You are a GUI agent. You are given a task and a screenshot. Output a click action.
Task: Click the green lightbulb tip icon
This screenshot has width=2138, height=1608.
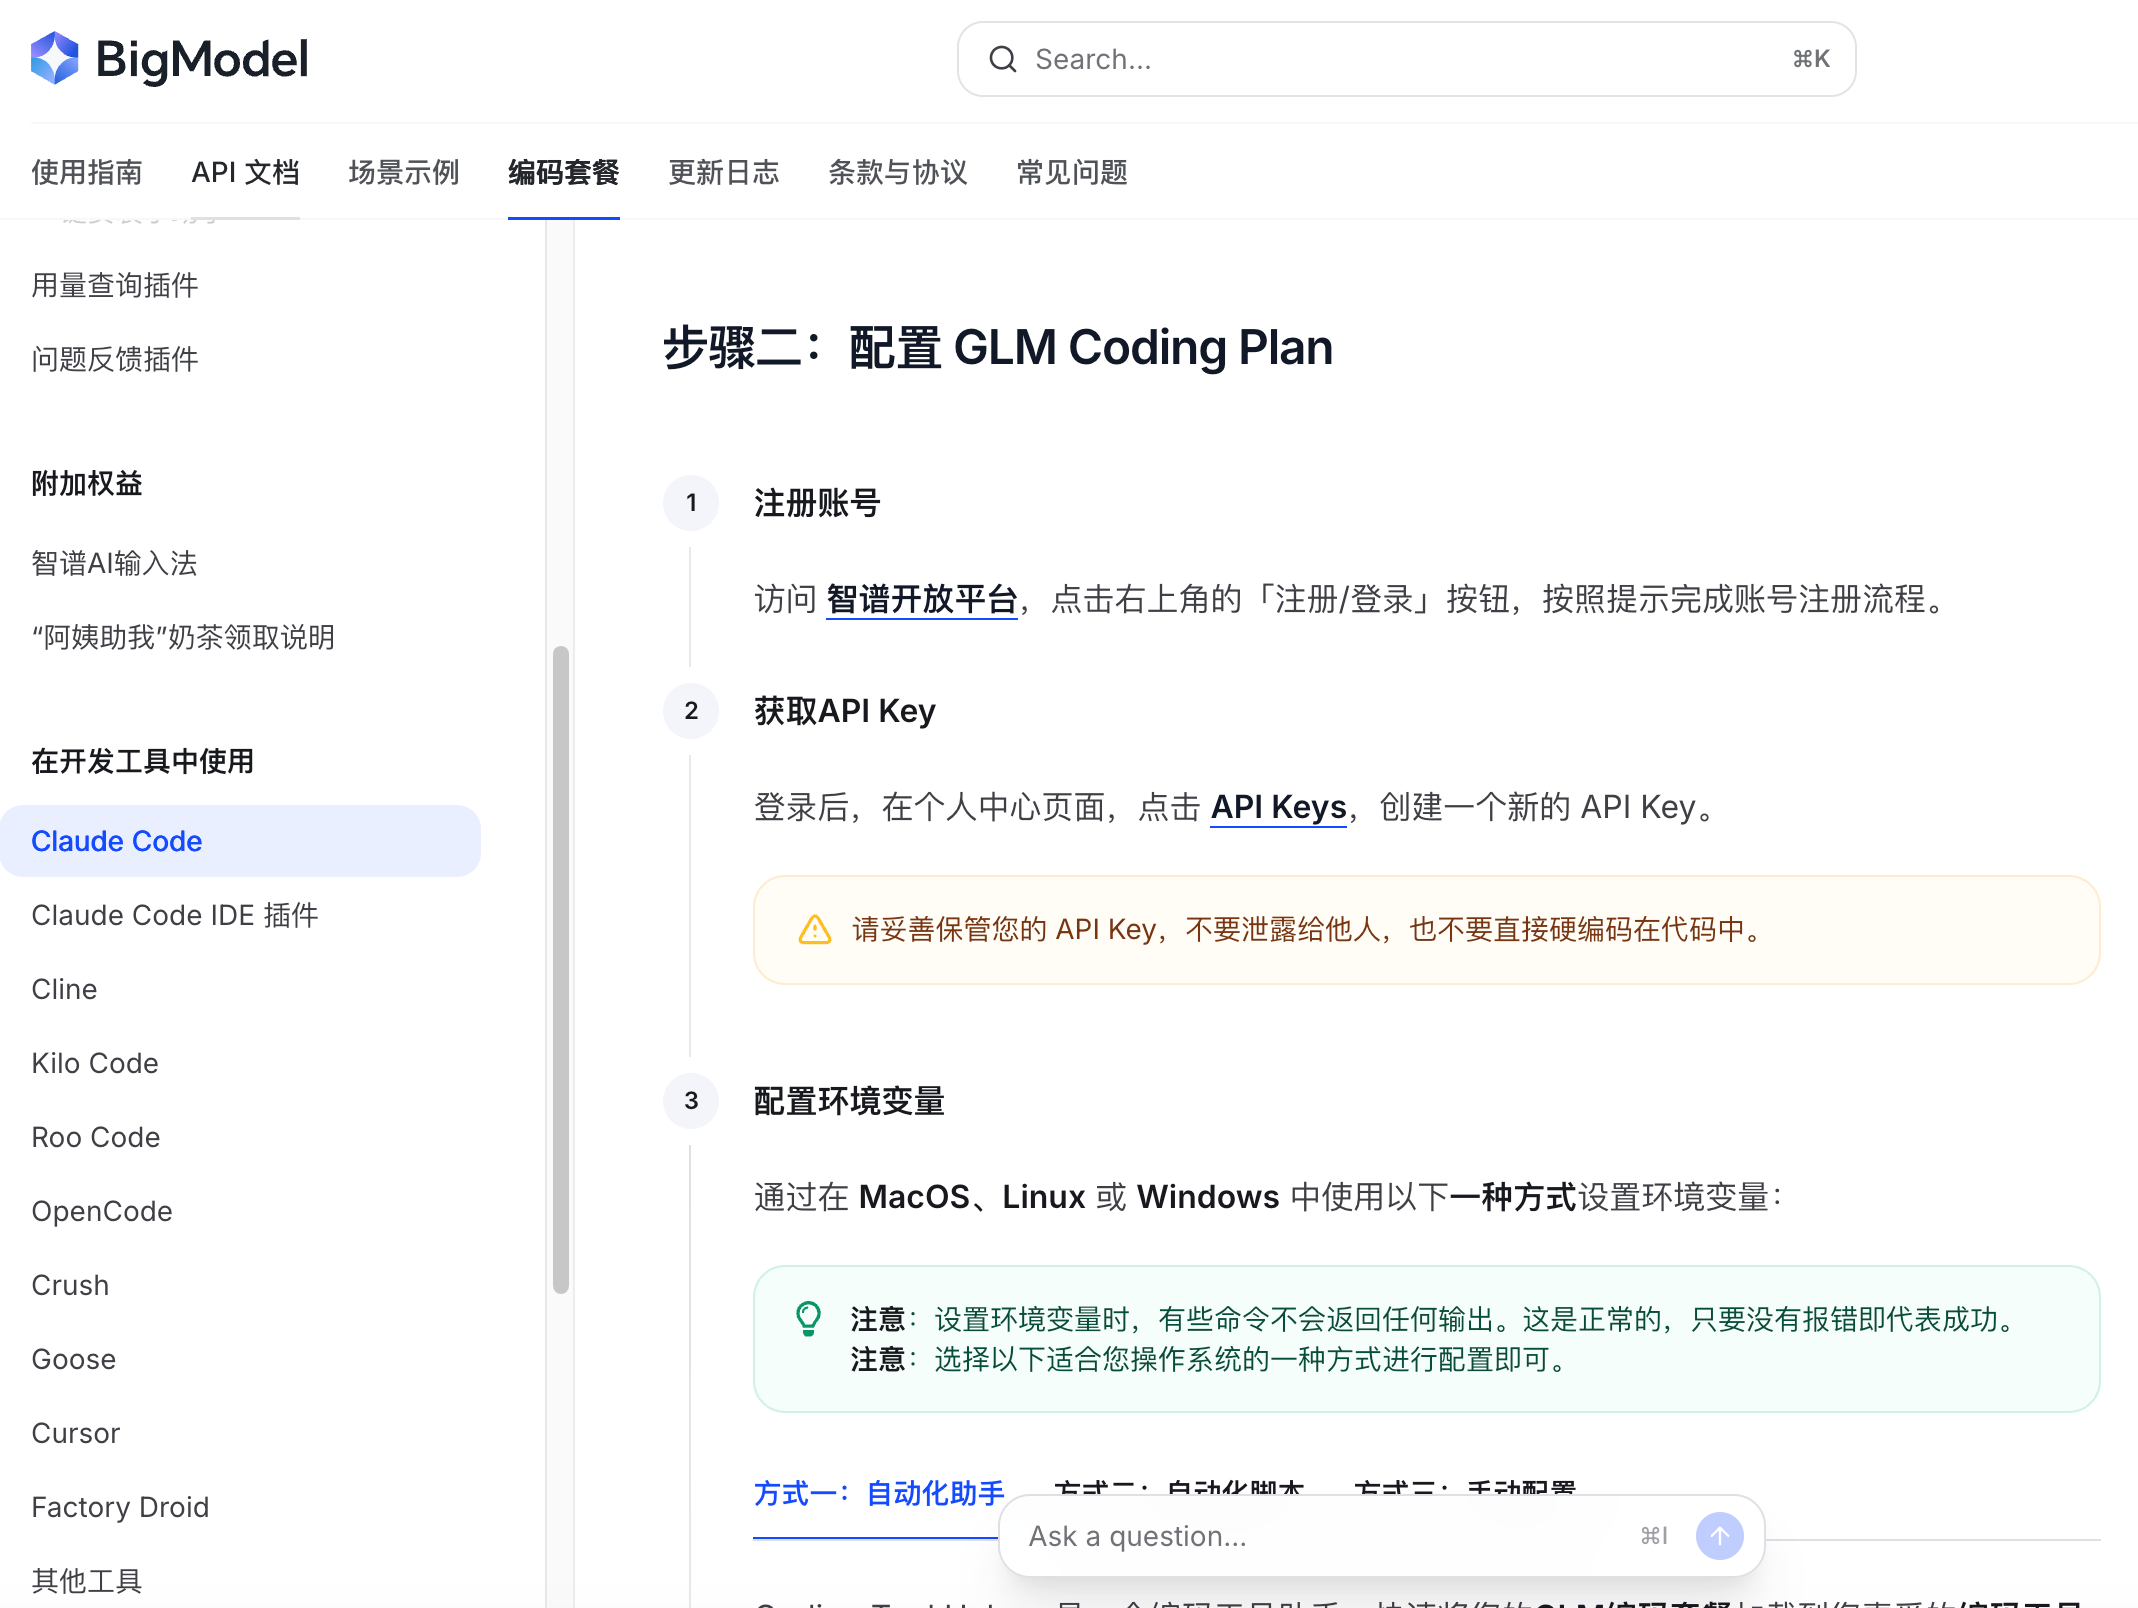[x=808, y=1318]
